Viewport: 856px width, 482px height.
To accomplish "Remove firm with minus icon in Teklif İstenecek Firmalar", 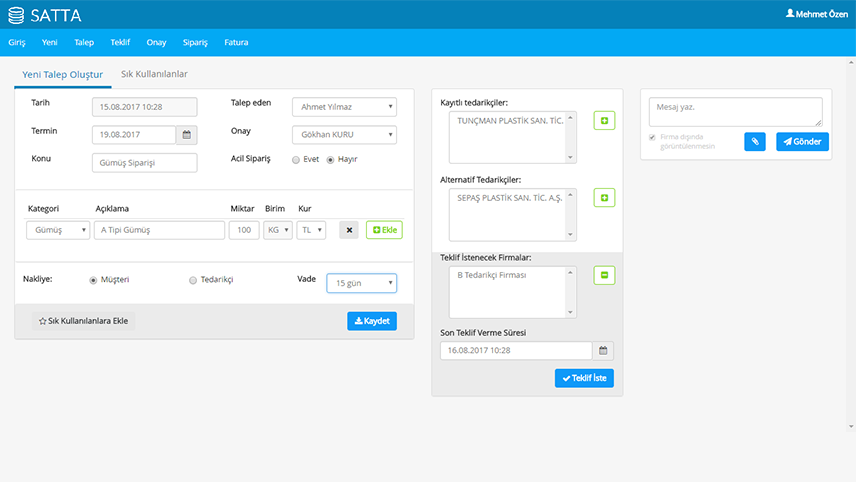I will click(x=604, y=275).
